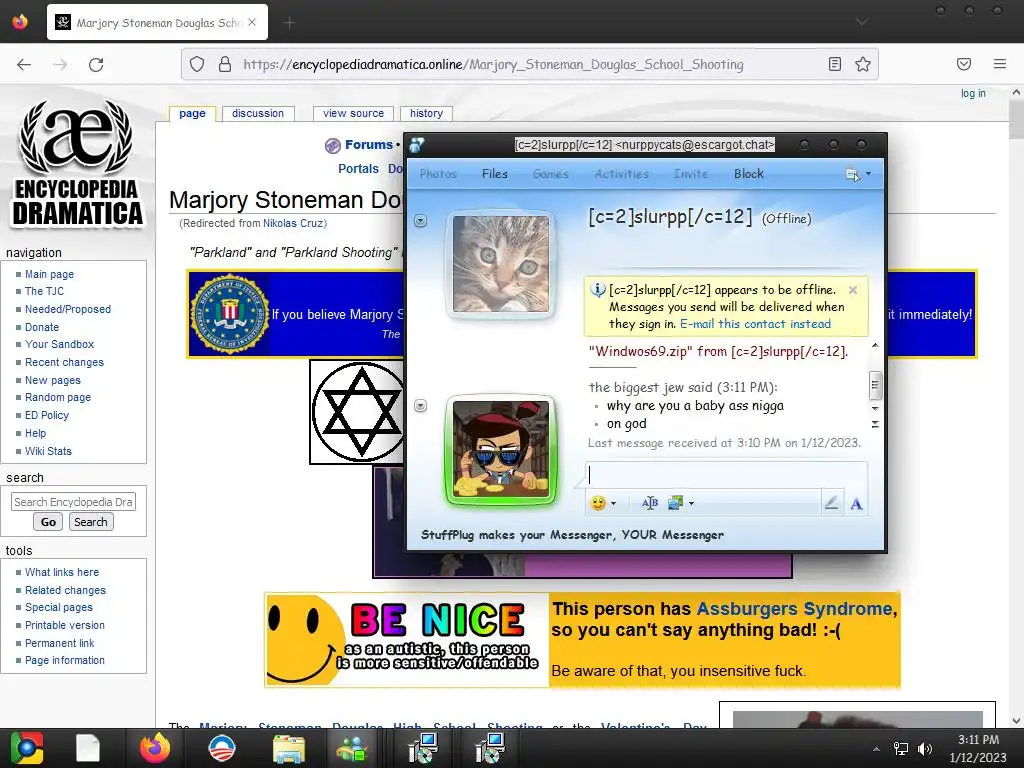1024x768 pixels.
Task: Open the Forums link
Action: point(368,145)
